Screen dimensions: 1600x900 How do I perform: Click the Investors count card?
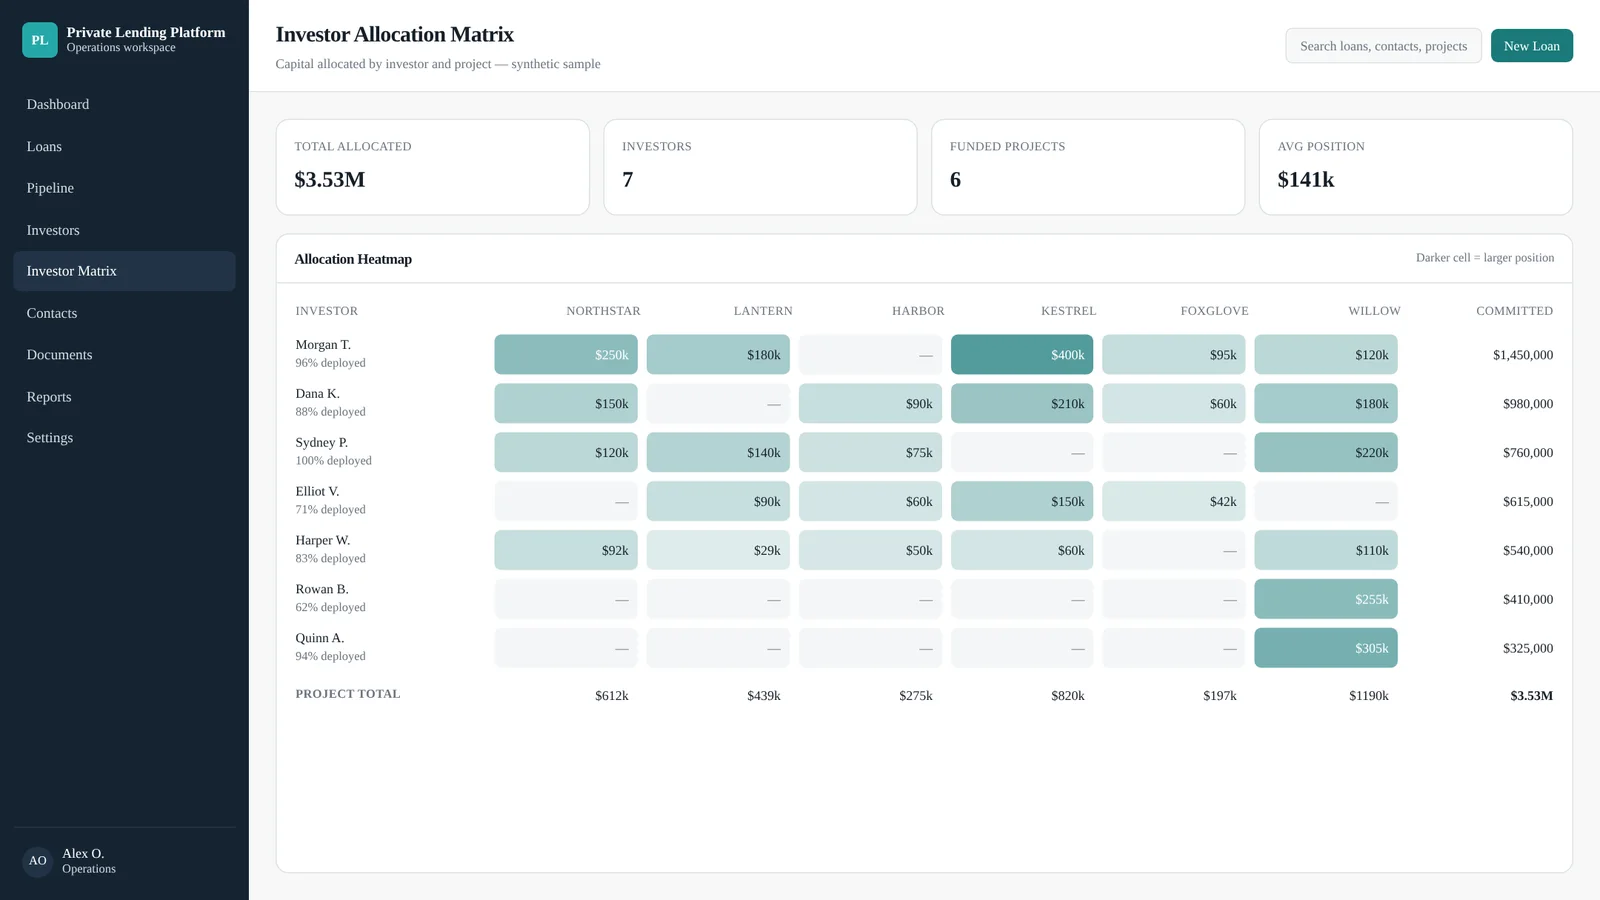click(760, 167)
